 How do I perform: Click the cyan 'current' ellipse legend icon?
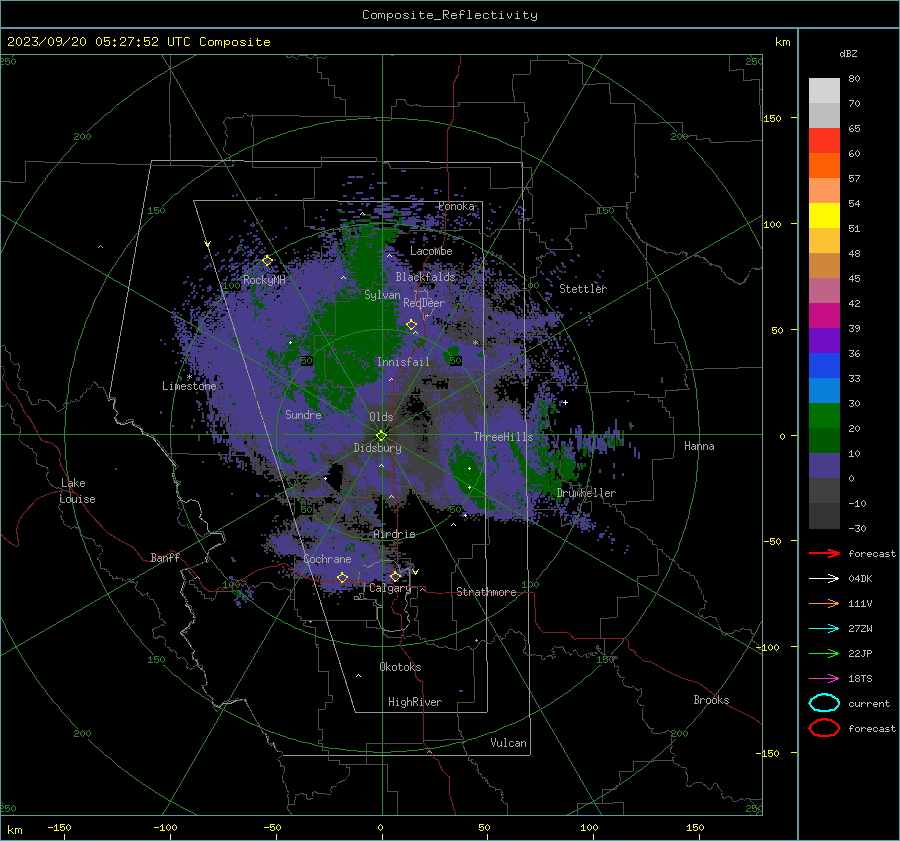(824, 703)
